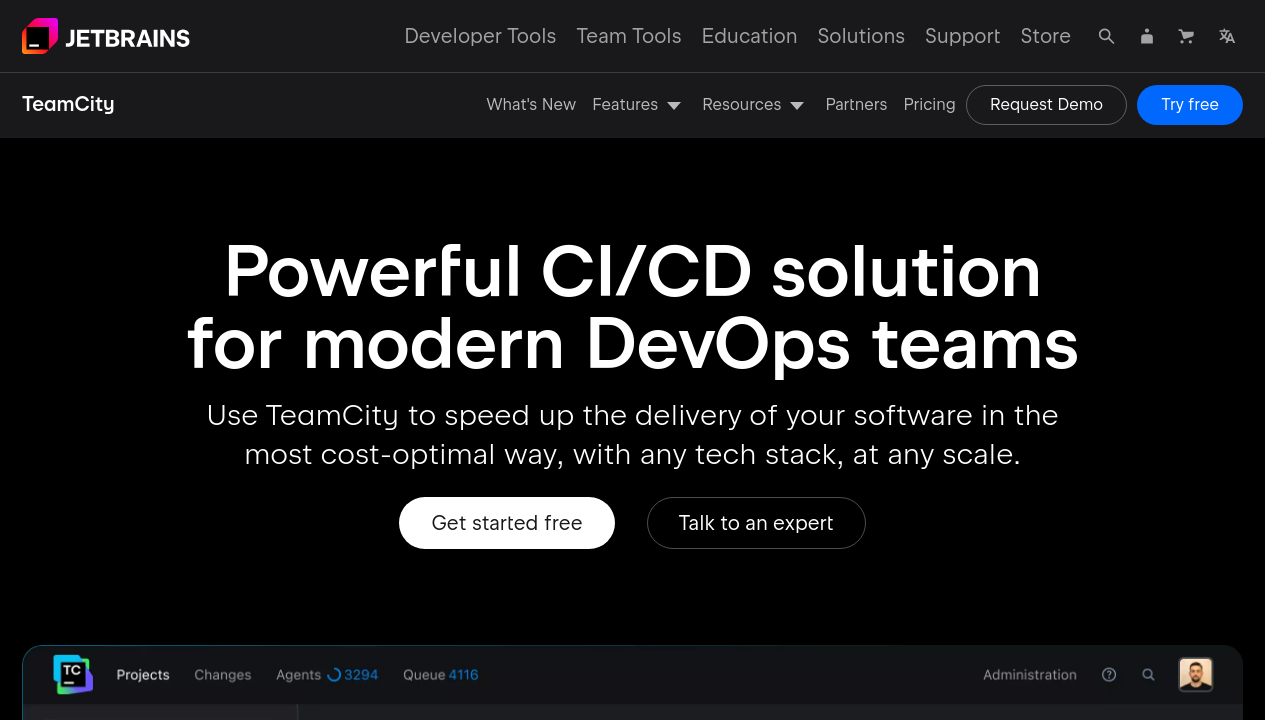
Task: Click the Agents 3294 counter
Action: pos(327,675)
